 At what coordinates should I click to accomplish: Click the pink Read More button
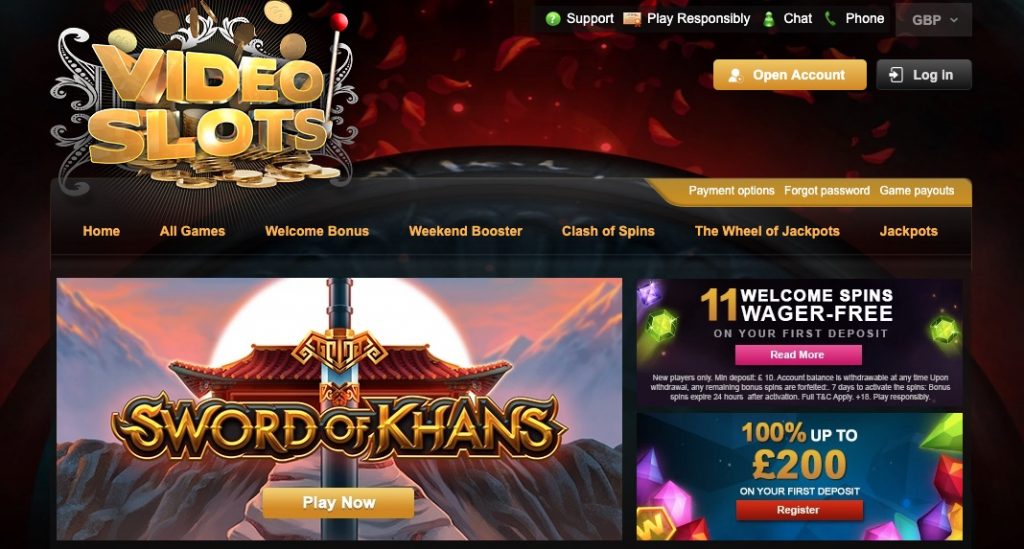click(x=798, y=354)
